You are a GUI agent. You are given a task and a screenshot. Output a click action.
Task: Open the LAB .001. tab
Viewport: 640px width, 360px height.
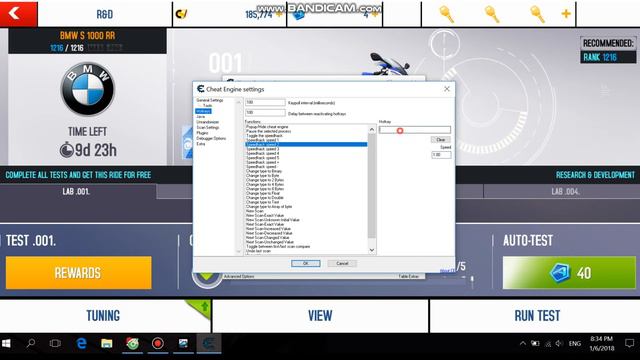[76, 191]
